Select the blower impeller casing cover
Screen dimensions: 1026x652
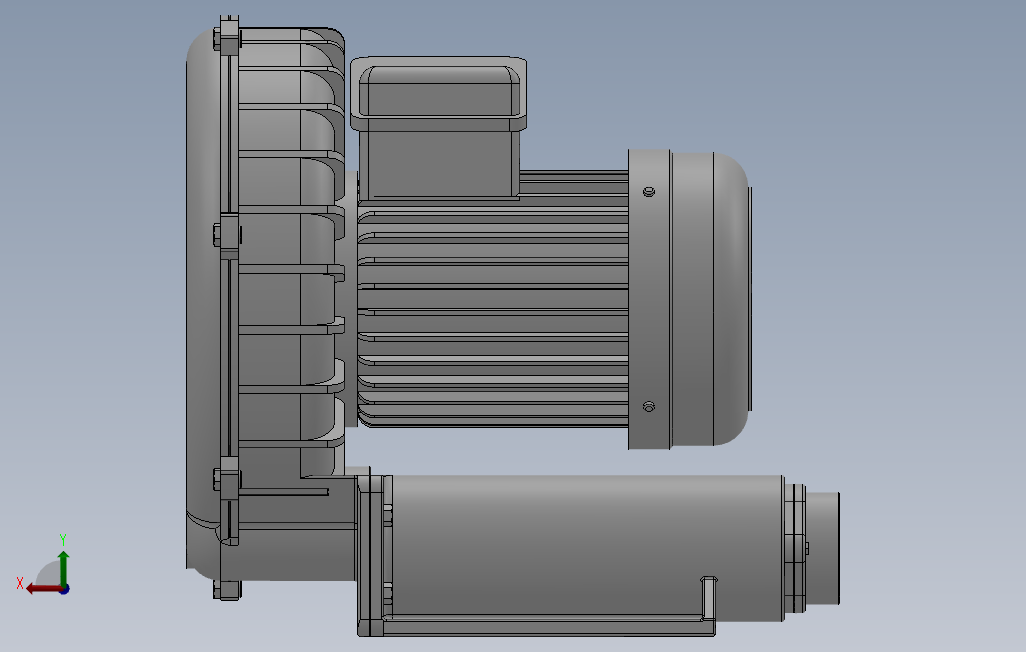tap(204, 304)
